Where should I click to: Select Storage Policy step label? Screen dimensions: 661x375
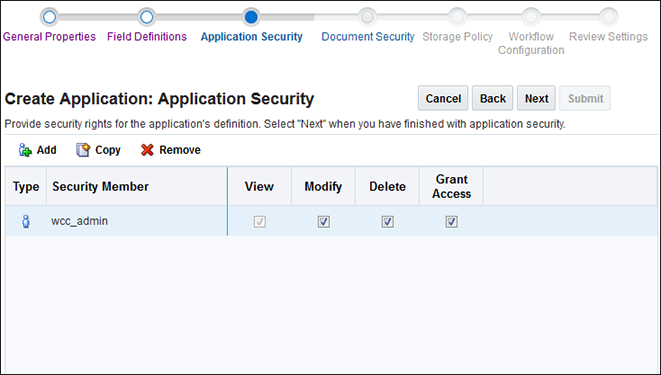[457, 37]
